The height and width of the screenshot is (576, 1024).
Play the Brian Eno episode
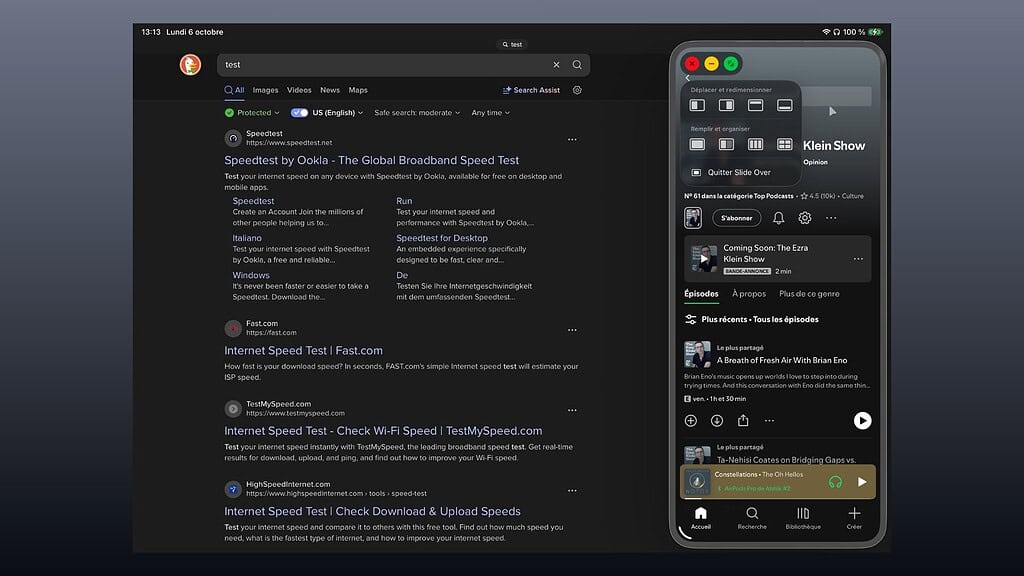pyautogui.click(x=862, y=421)
